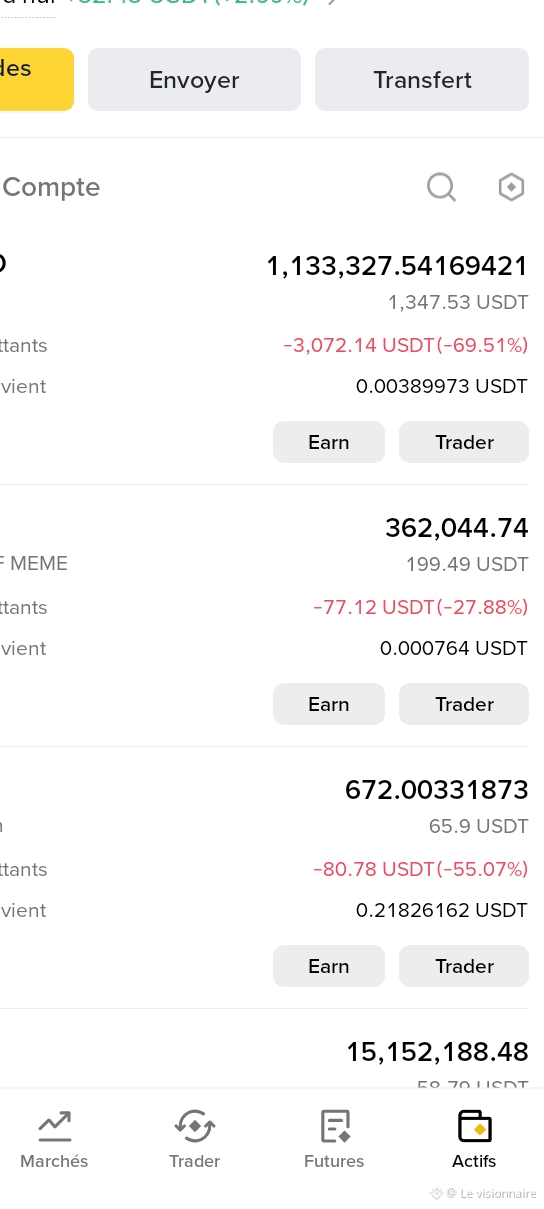Screen dimensions: 544x1209
Task: Tap the Envoyer button
Action: pyautogui.click(x=194, y=79)
